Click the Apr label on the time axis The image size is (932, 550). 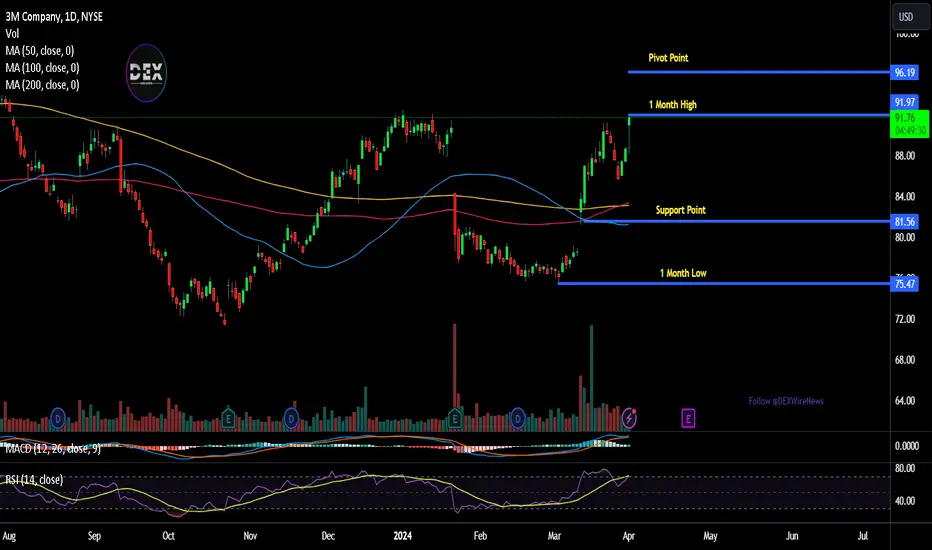pyautogui.click(x=628, y=536)
